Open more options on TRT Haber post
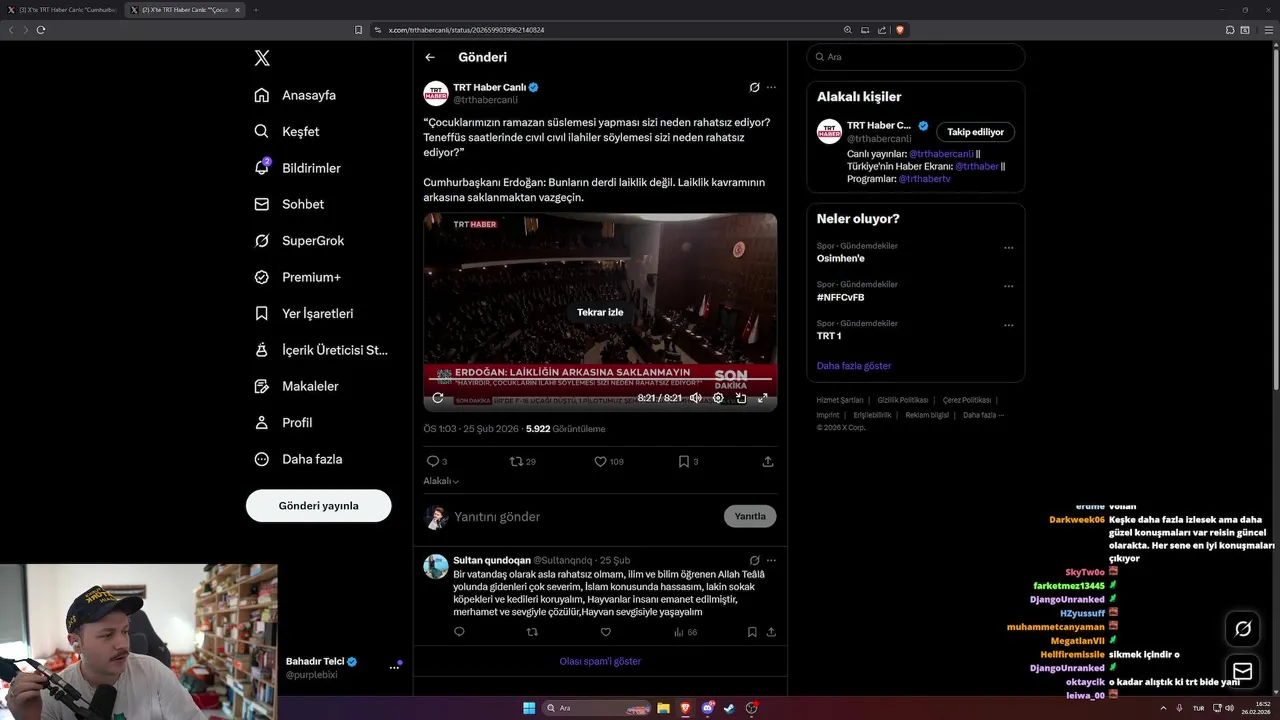Image resolution: width=1280 pixels, height=720 pixels. pos(771,87)
